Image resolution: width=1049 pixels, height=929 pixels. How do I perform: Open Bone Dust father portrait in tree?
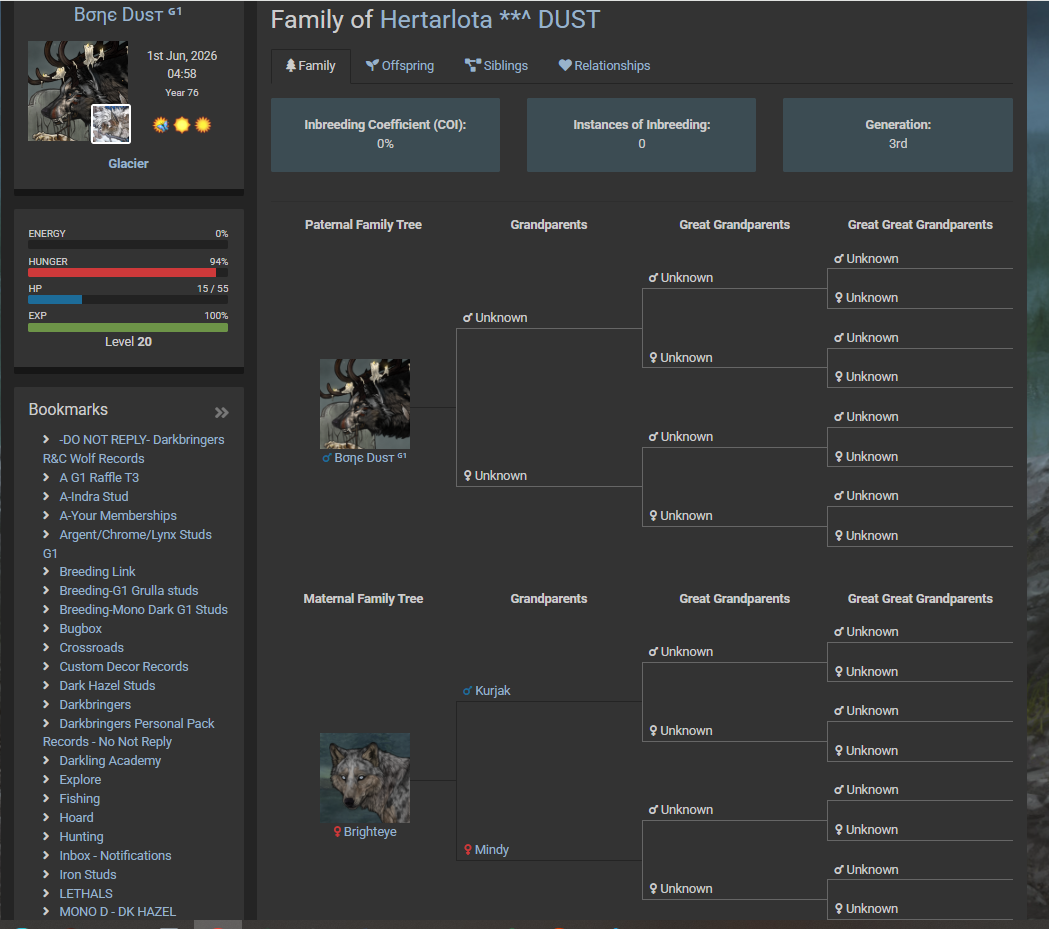point(365,403)
